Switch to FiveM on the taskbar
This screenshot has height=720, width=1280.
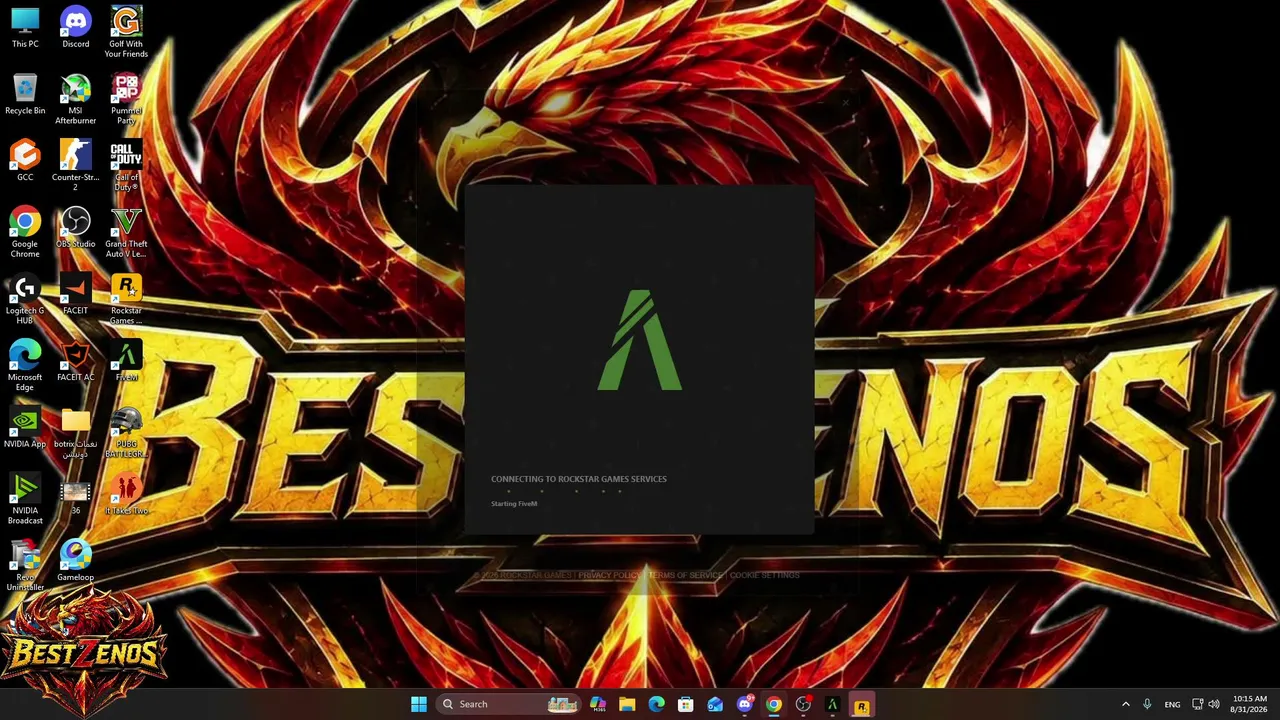[x=832, y=704]
